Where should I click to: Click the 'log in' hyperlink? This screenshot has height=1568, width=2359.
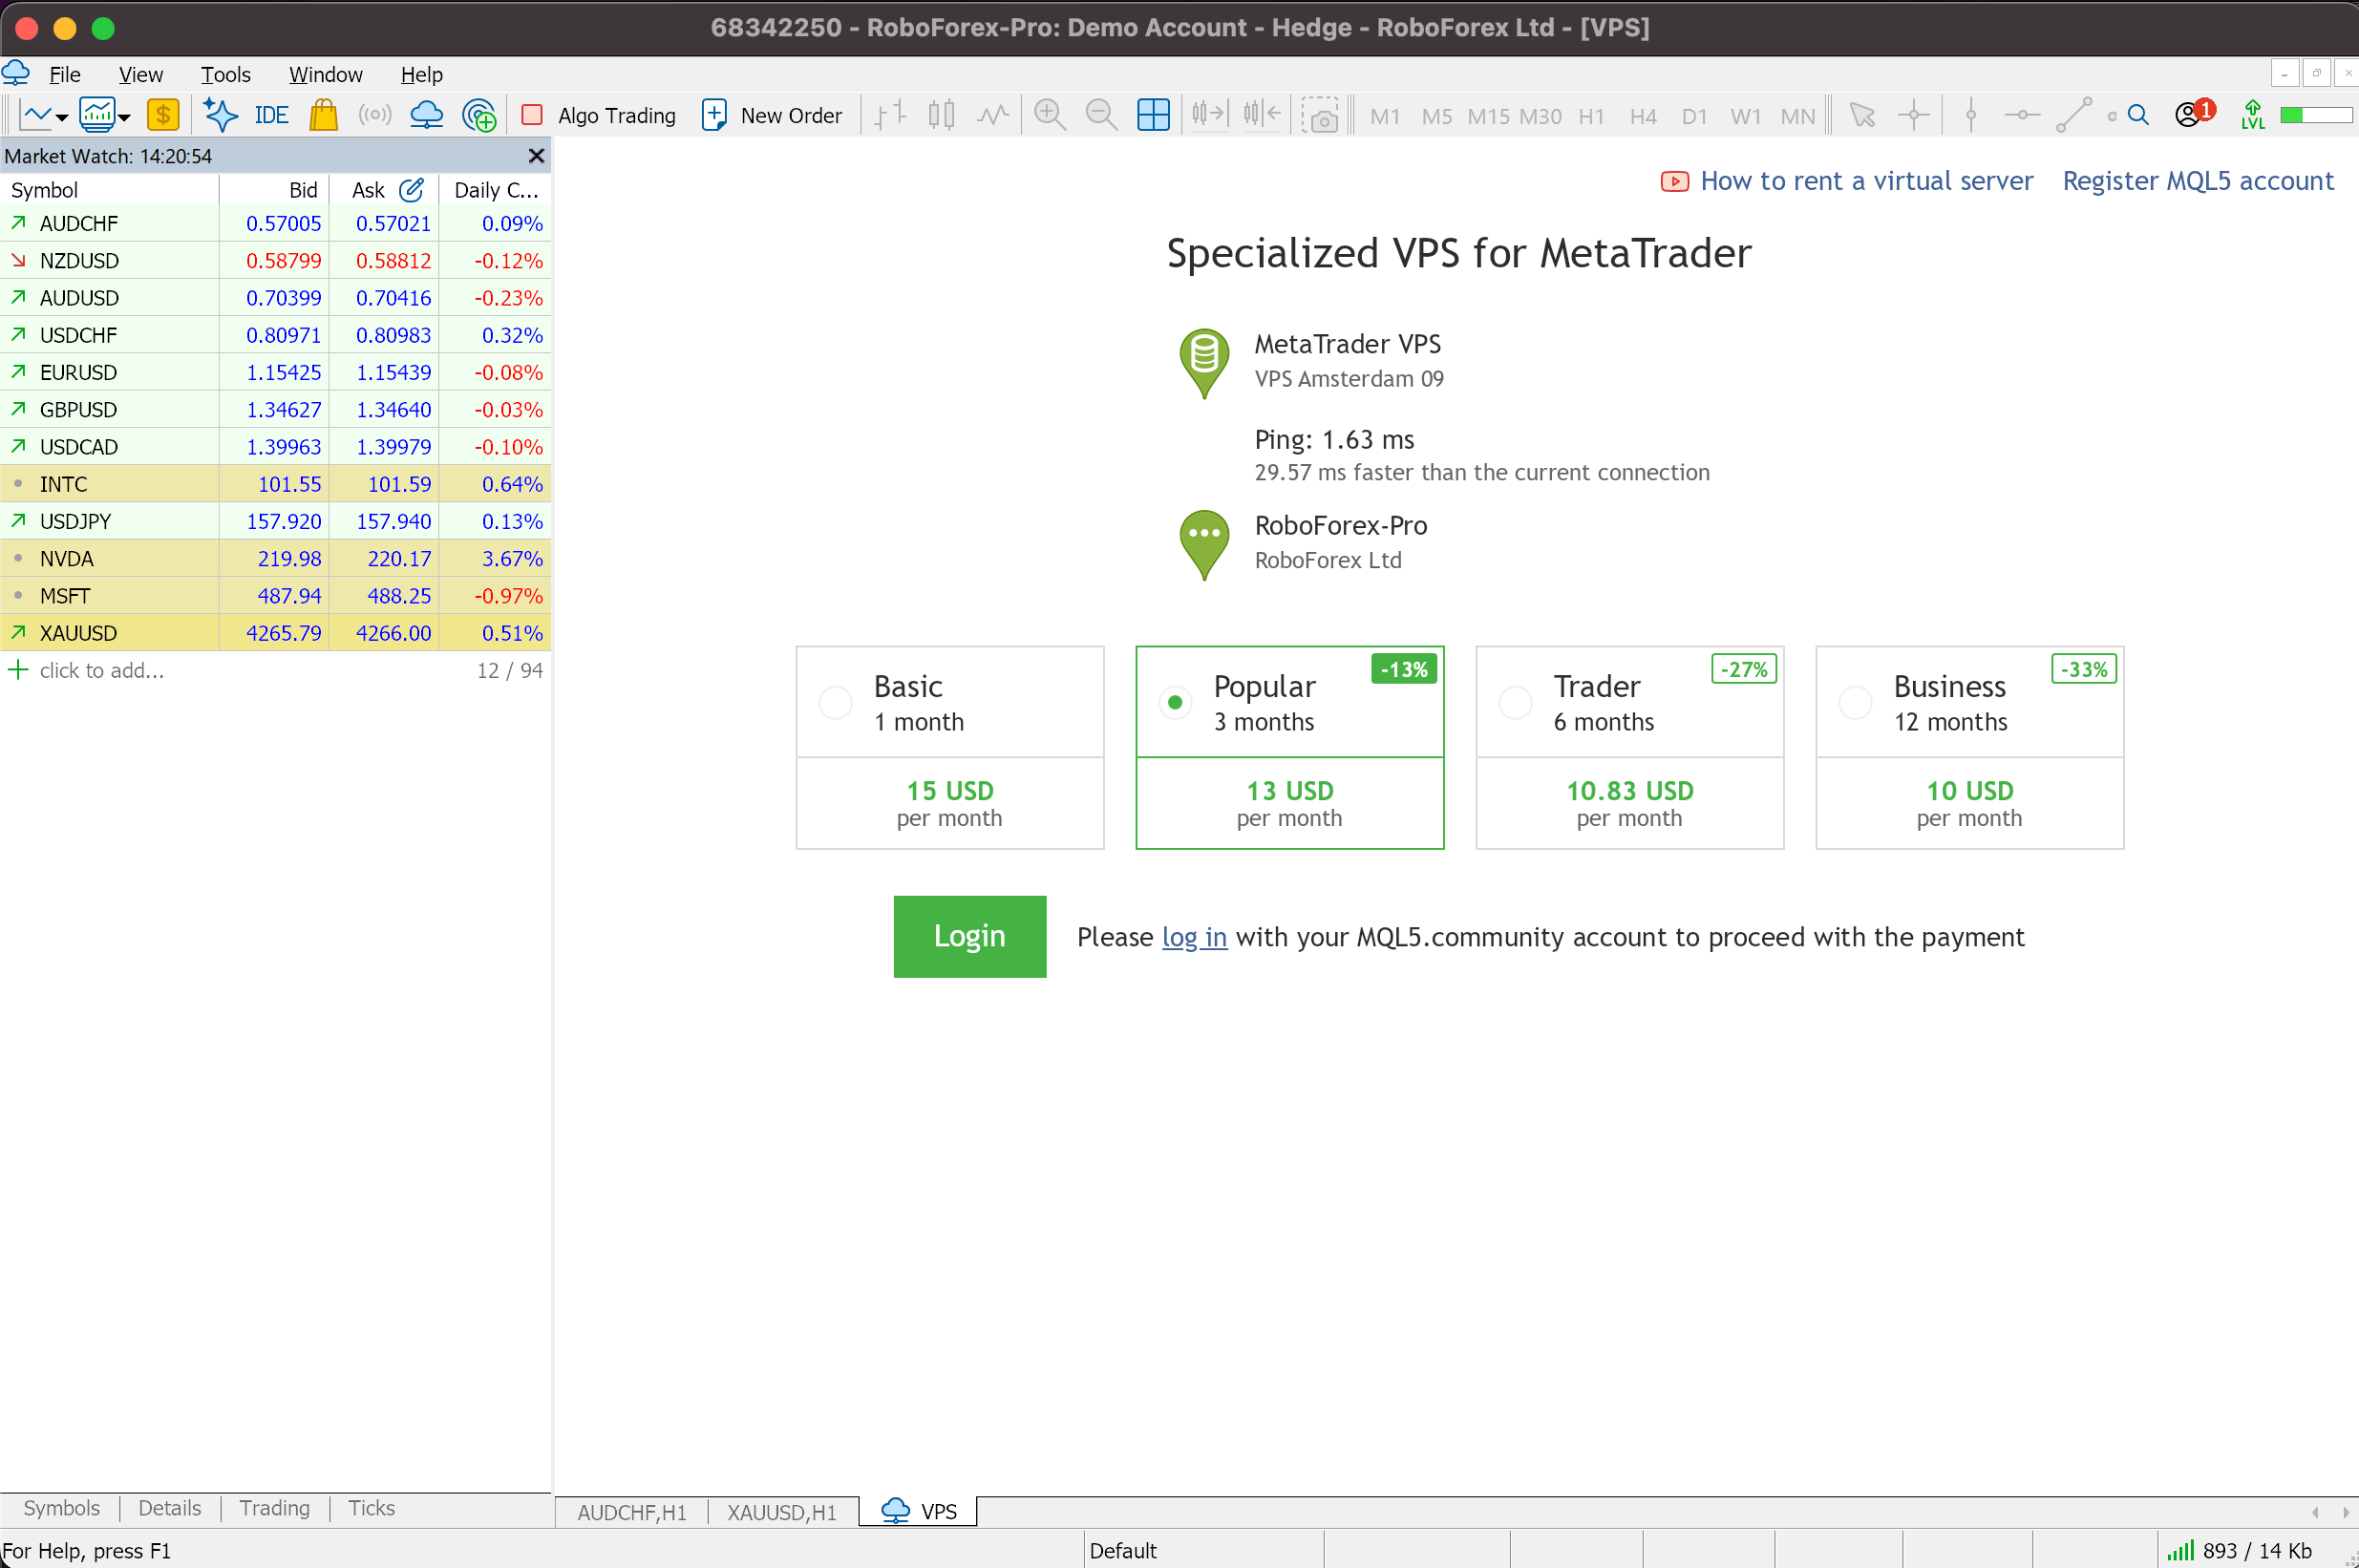(x=1194, y=938)
